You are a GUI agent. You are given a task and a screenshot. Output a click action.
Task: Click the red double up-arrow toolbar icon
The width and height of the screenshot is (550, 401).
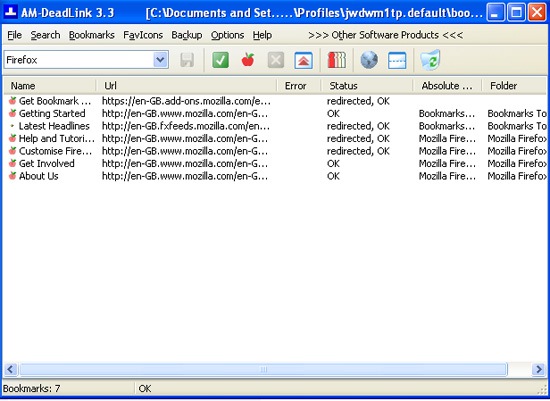pos(303,60)
